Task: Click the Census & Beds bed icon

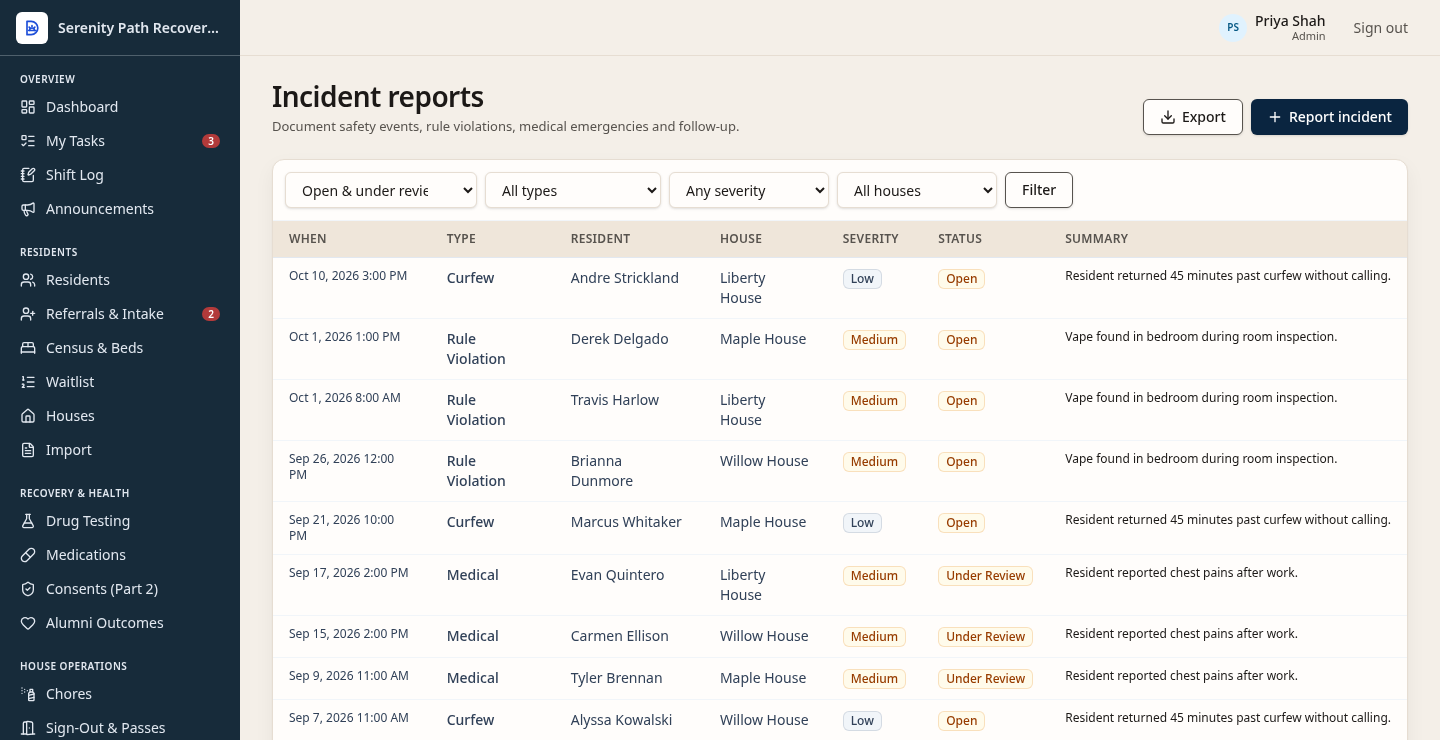Action: [28, 348]
